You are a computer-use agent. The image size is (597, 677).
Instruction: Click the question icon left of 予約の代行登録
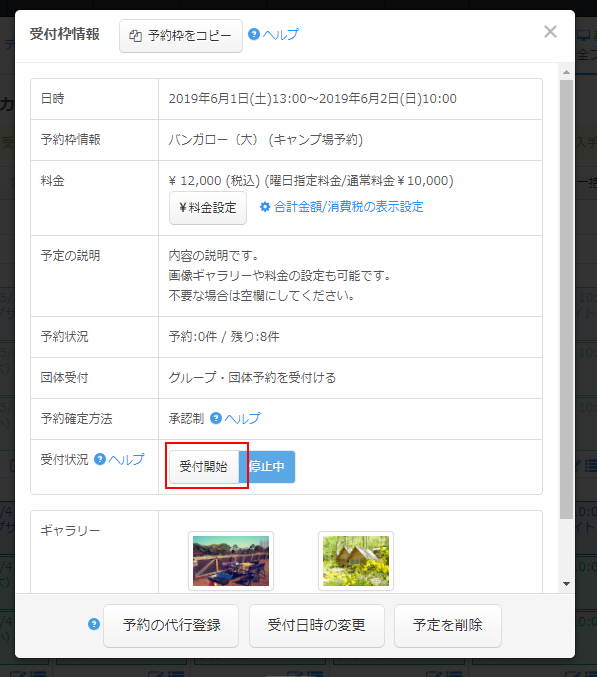94,624
